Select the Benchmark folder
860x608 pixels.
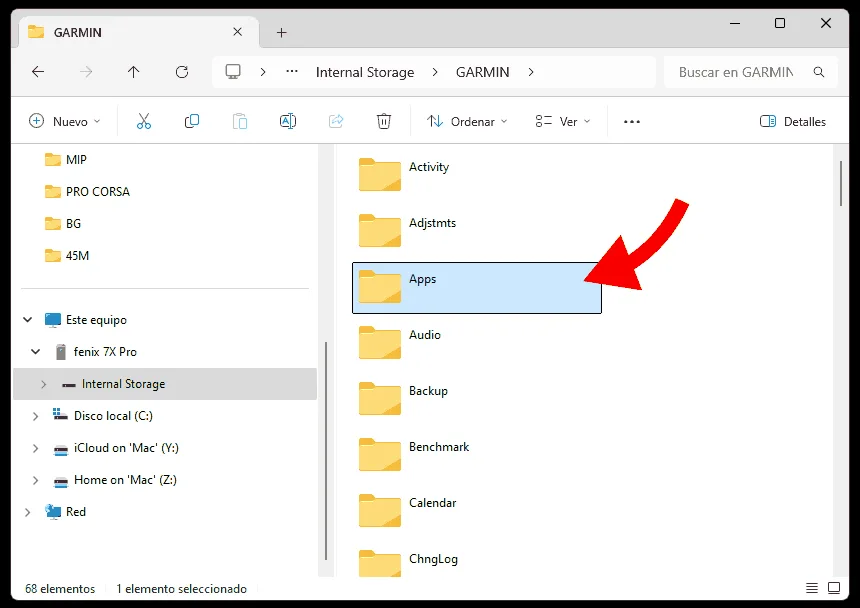[477, 455]
